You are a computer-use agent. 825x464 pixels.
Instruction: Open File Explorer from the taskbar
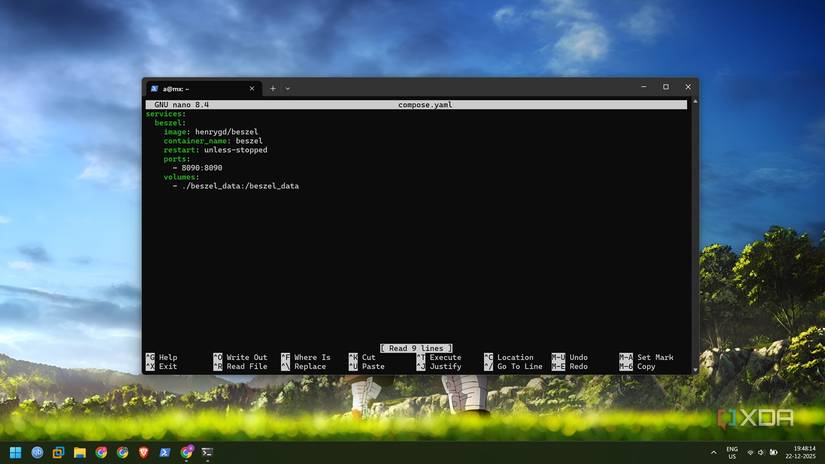79,452
